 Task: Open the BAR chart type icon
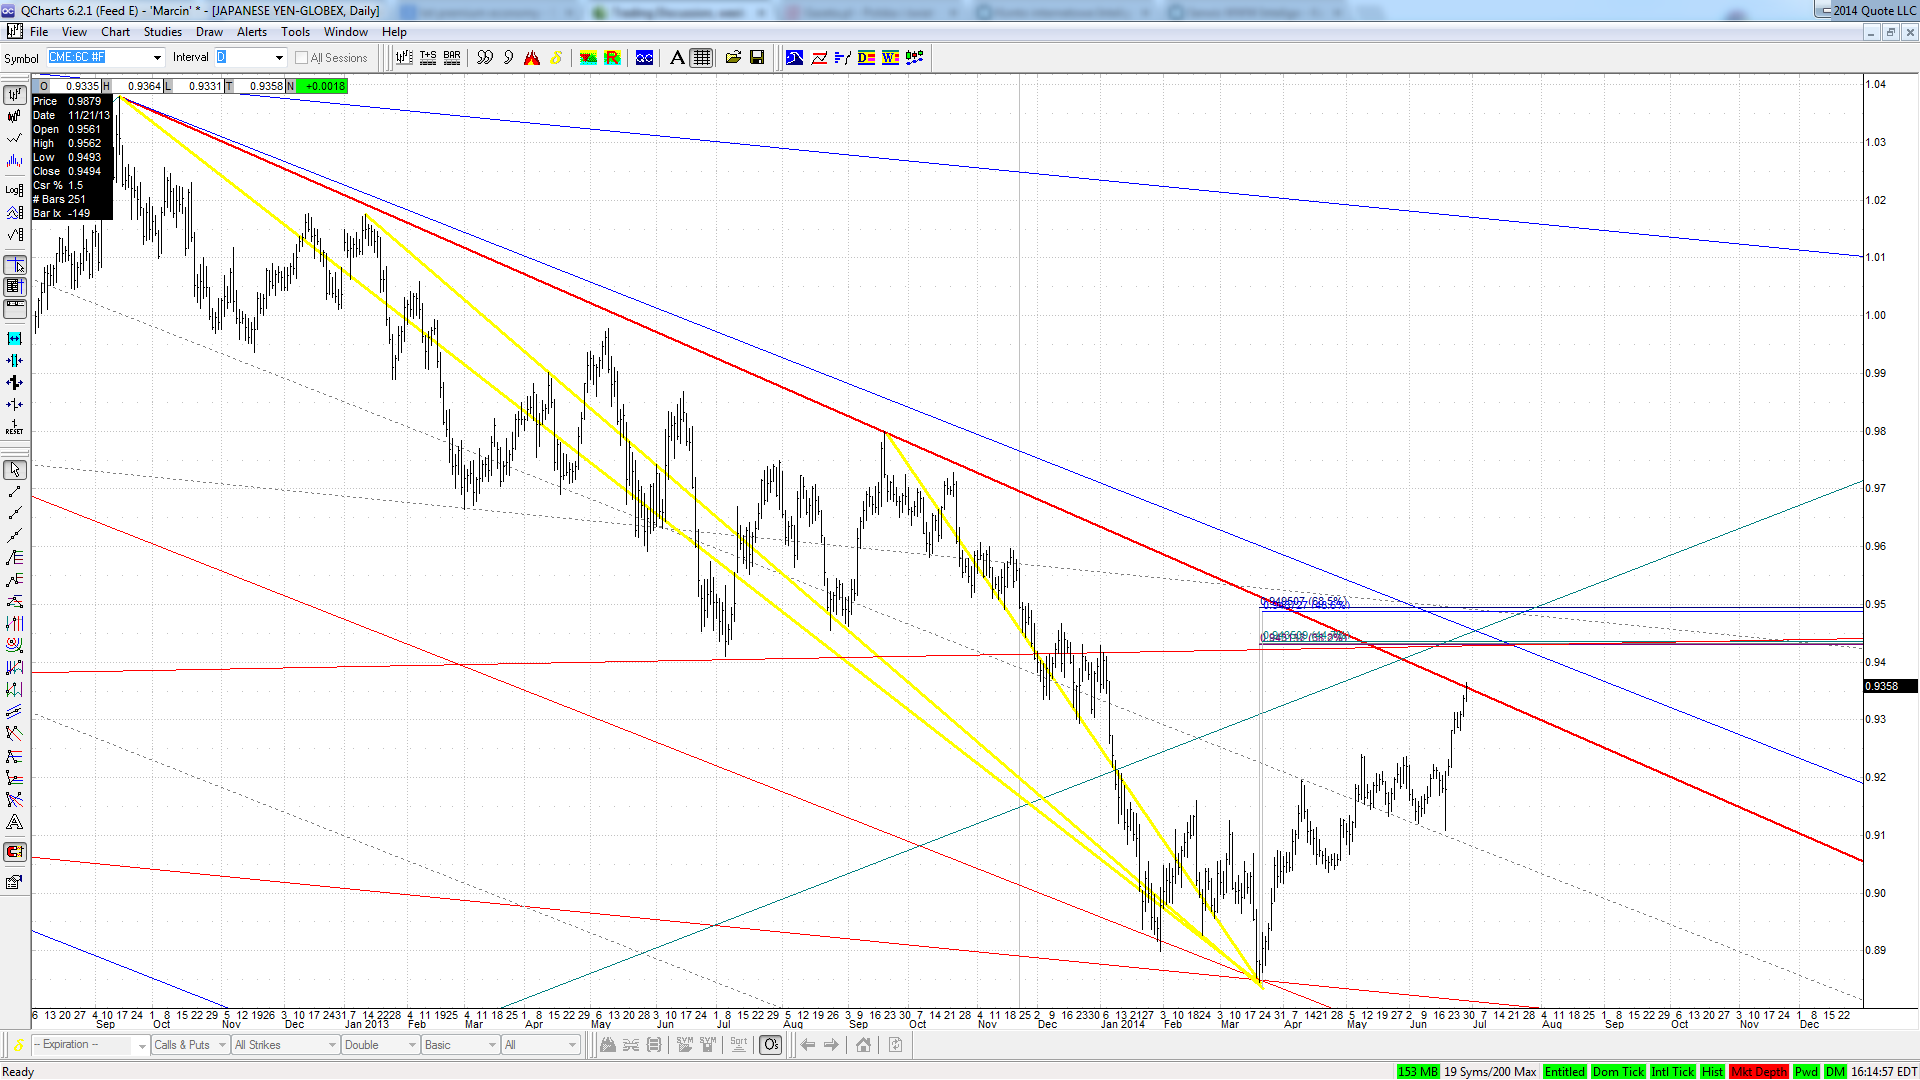452,58
